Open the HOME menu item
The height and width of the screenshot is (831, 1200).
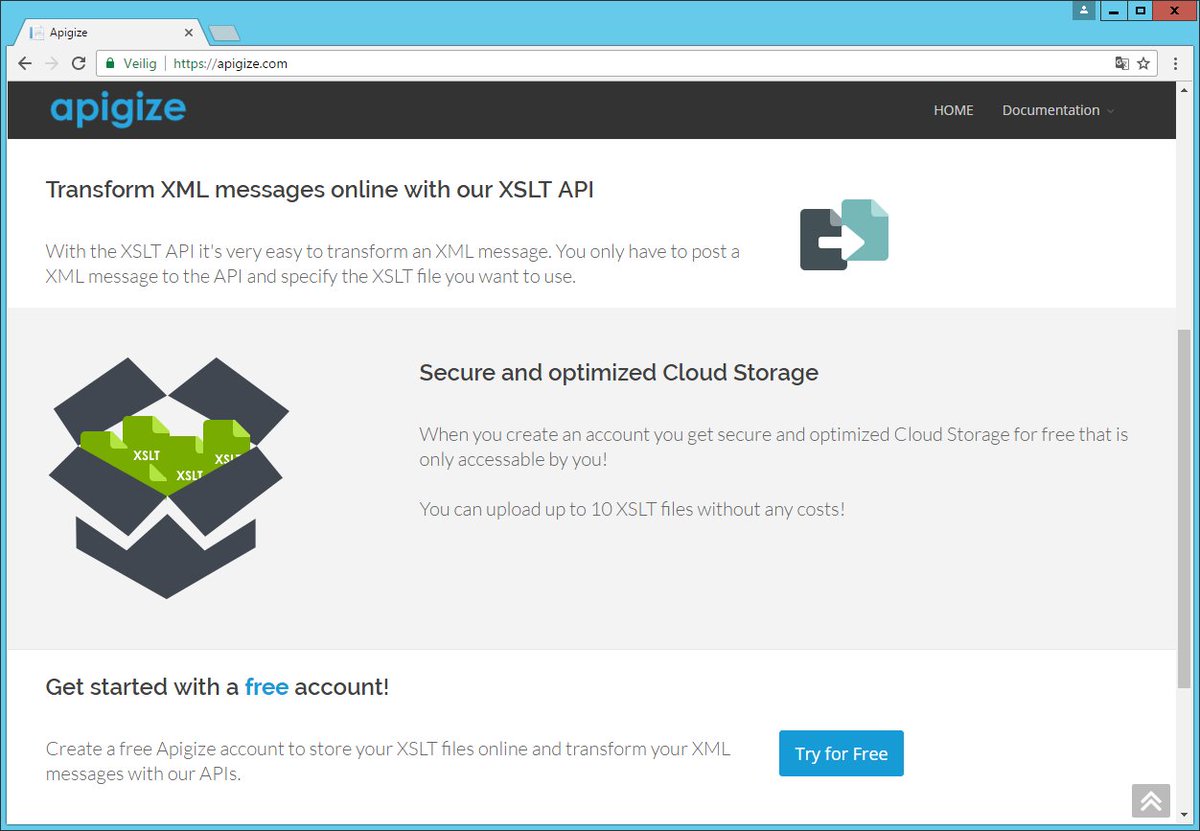(953, 110)
